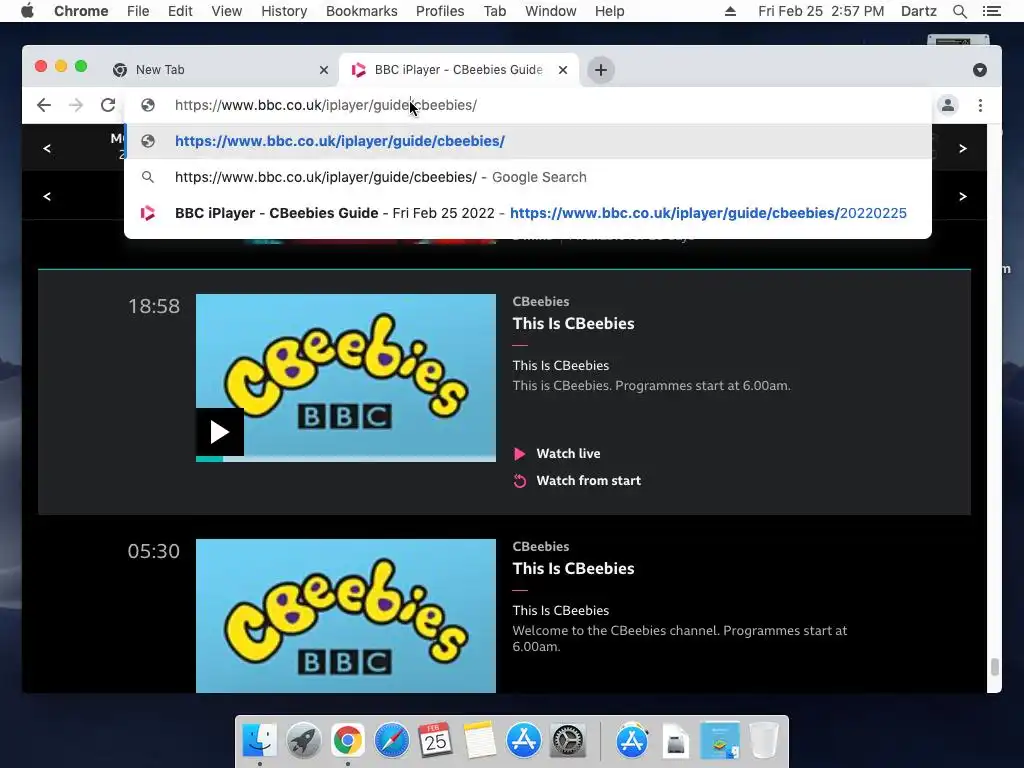Viewport: 1024px width, 768px height.
Task: Move to next channel with lower right arrow
Action: (963, 196)
